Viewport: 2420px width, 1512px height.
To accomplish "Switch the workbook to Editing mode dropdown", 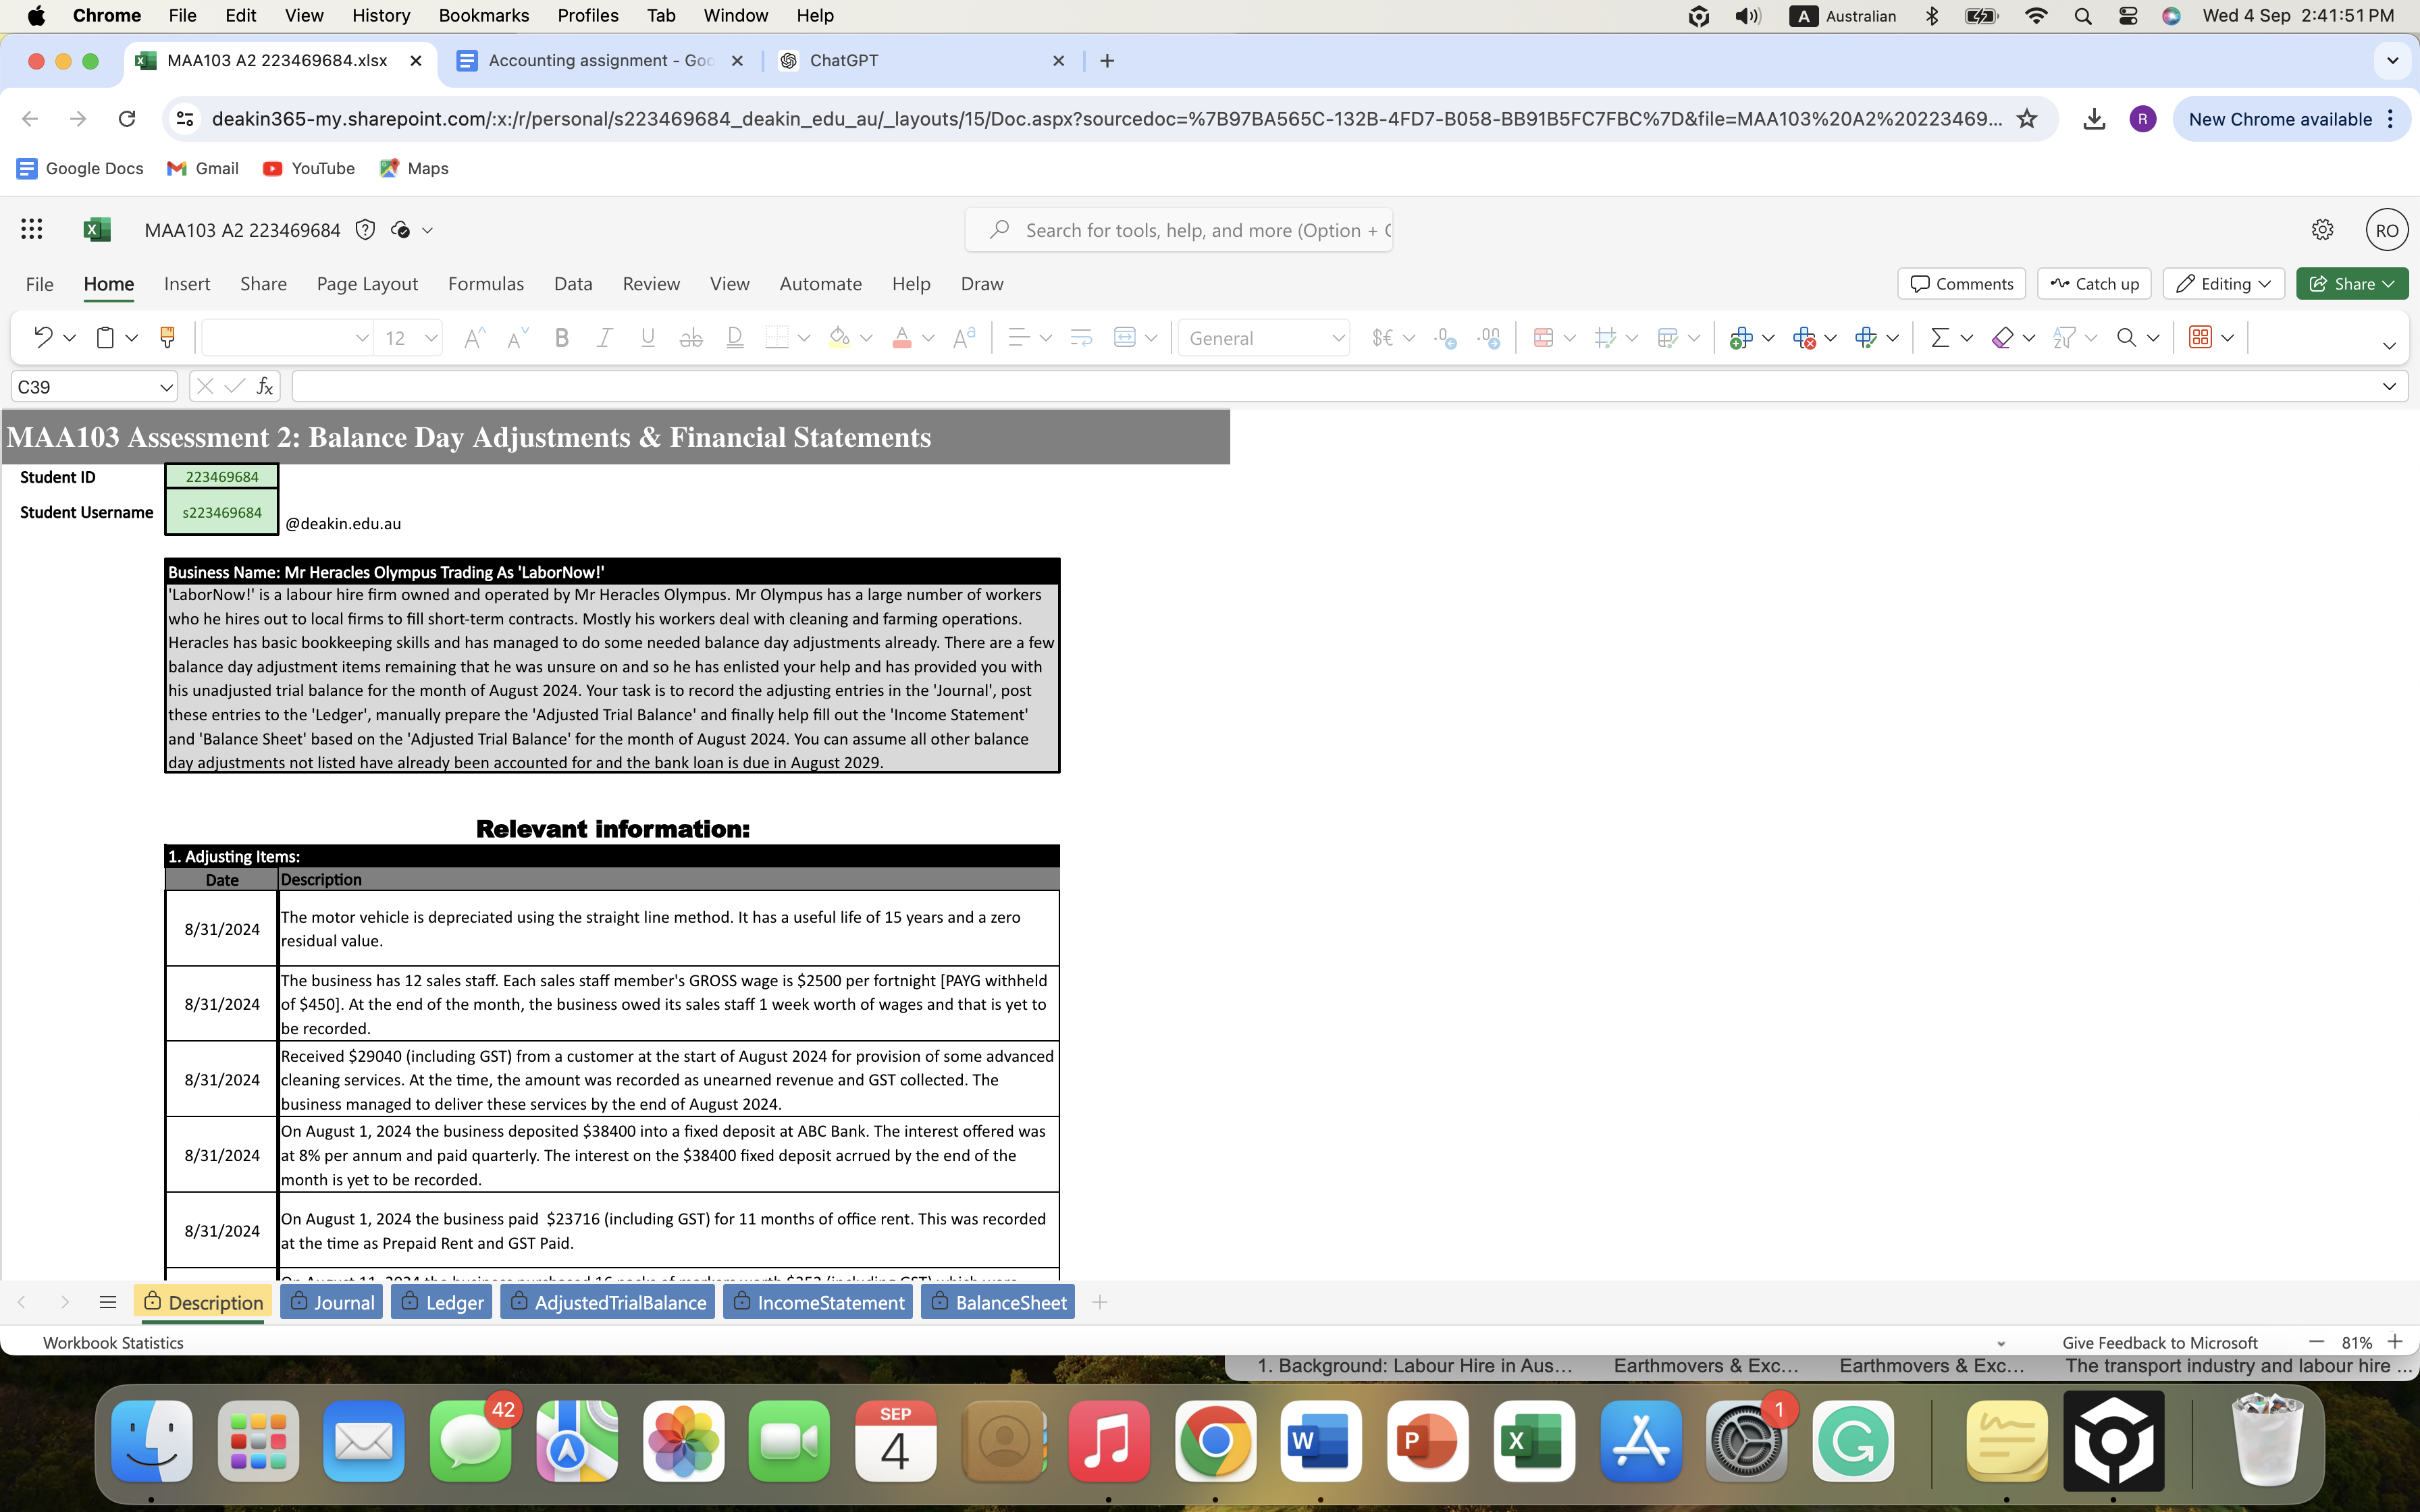I will coord(2222,283).
